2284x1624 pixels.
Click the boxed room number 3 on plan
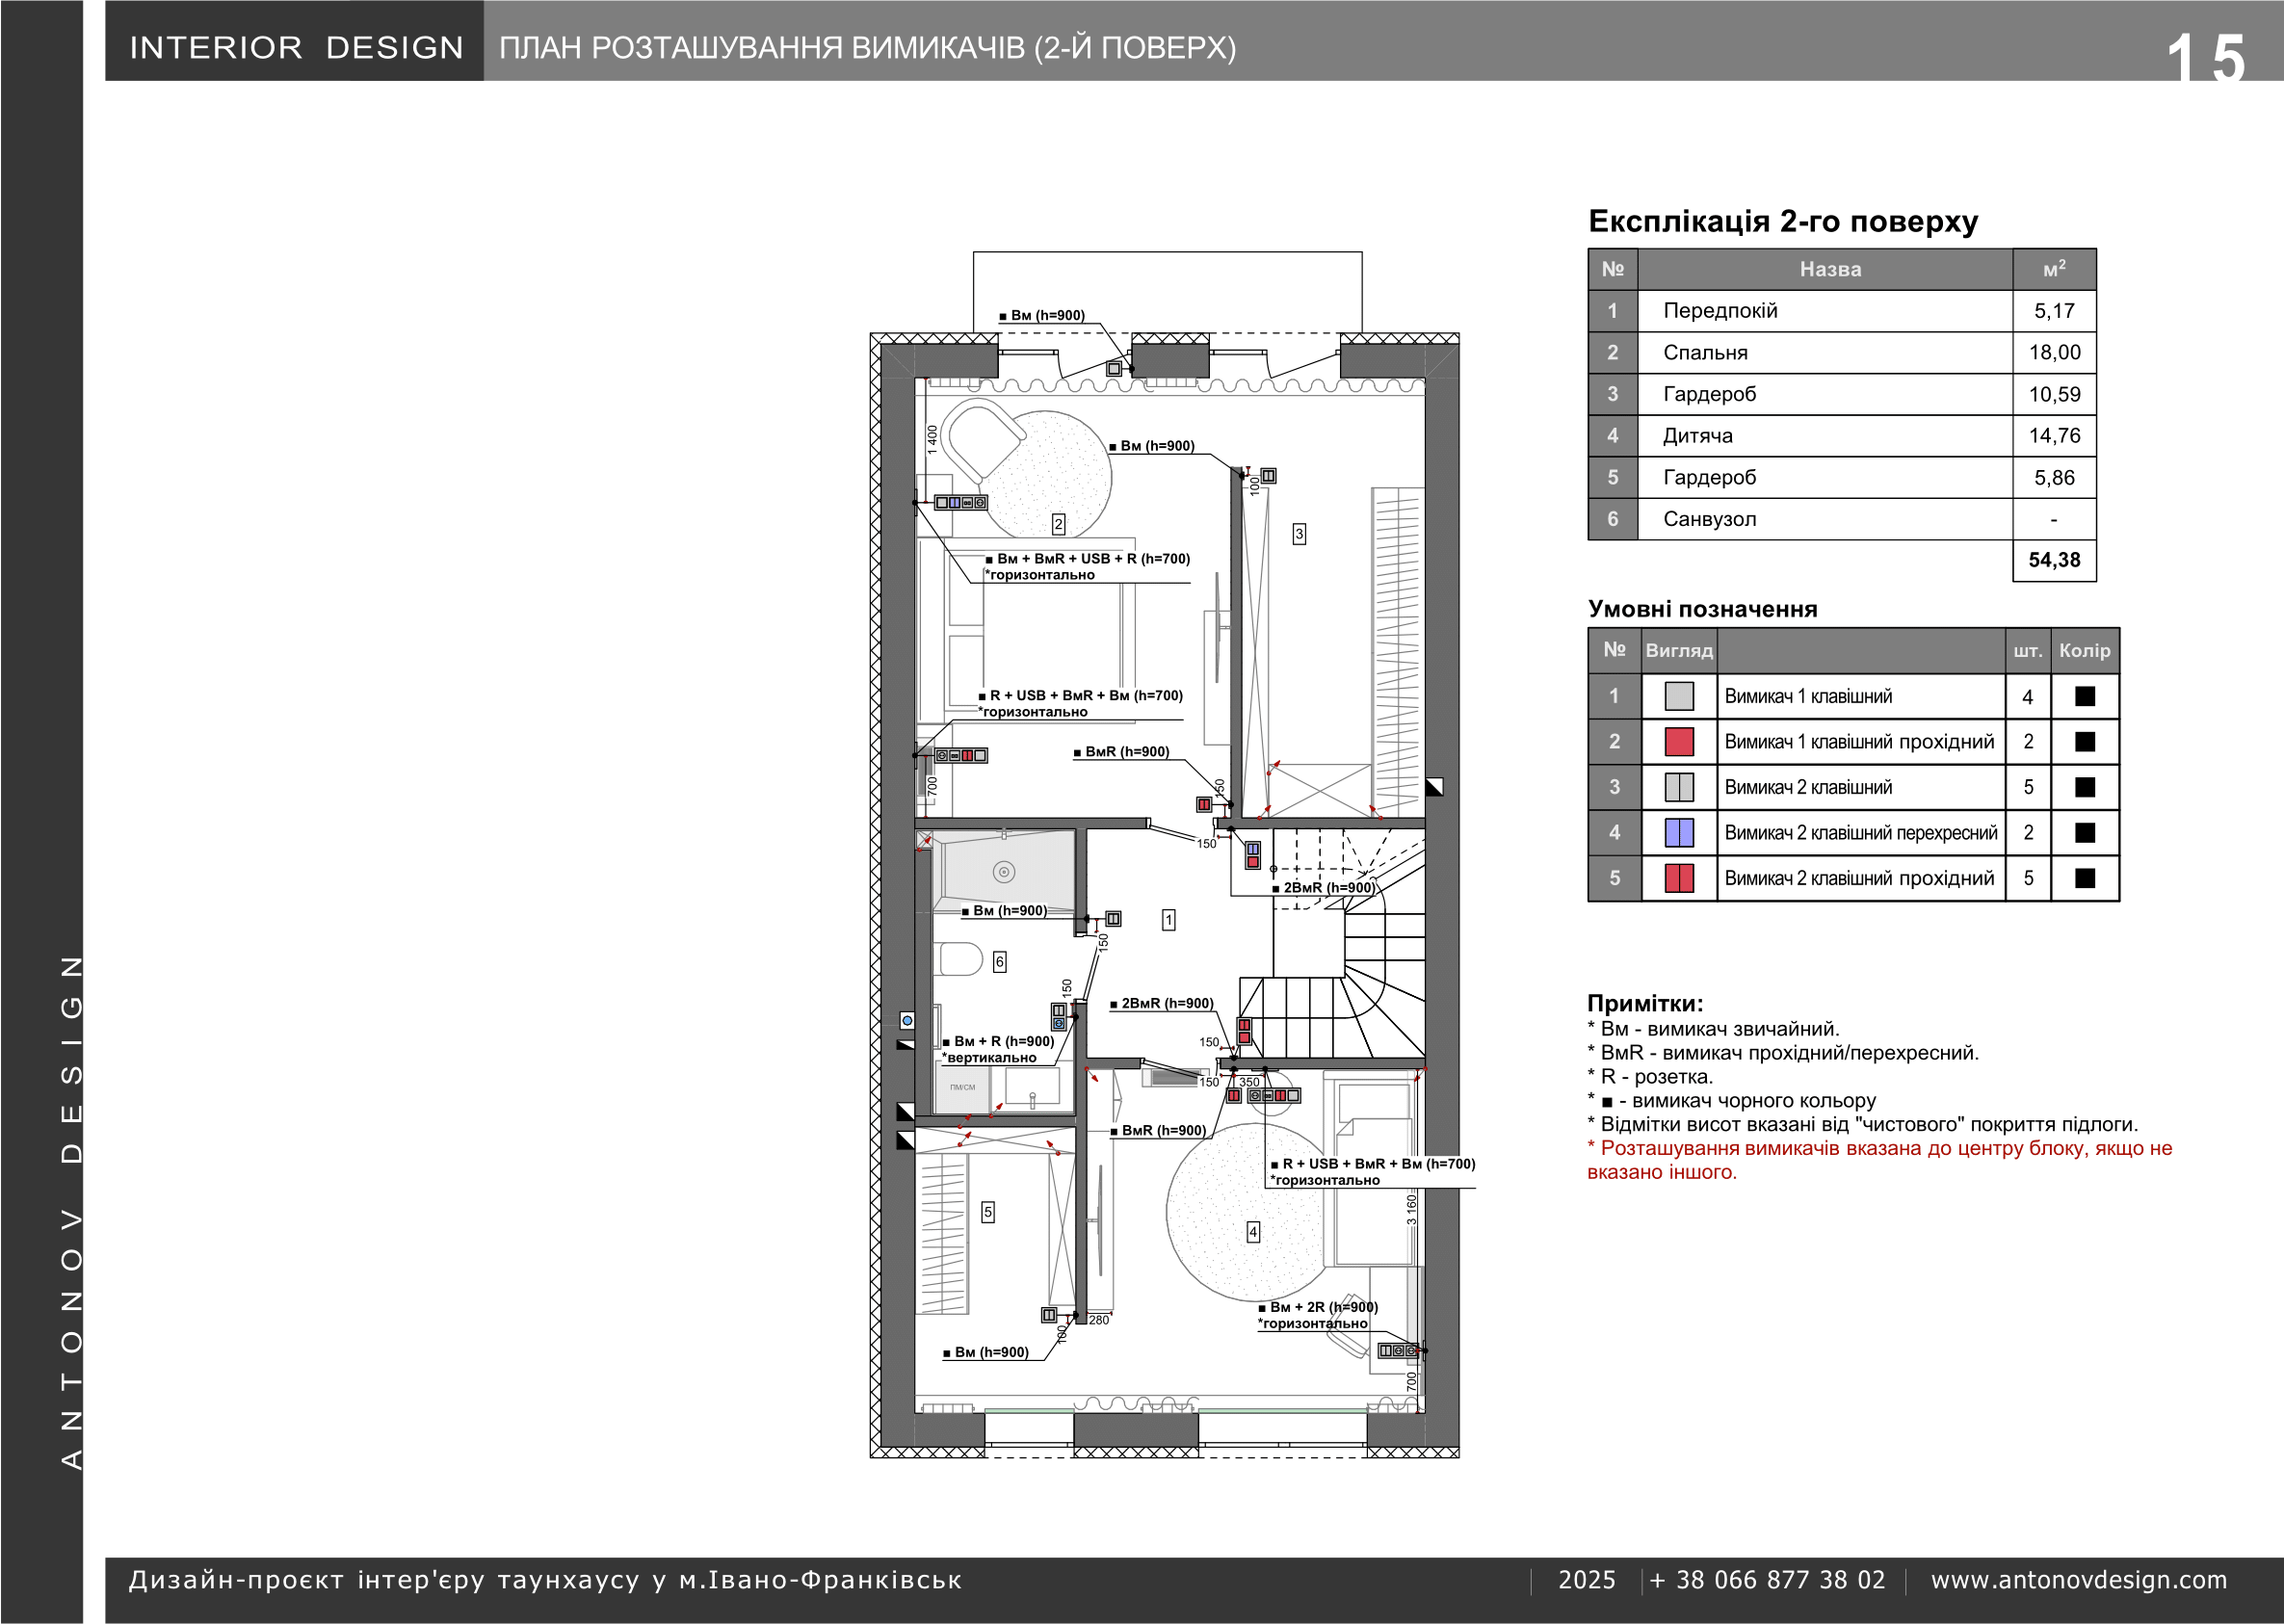click(x=1299, y=534)
